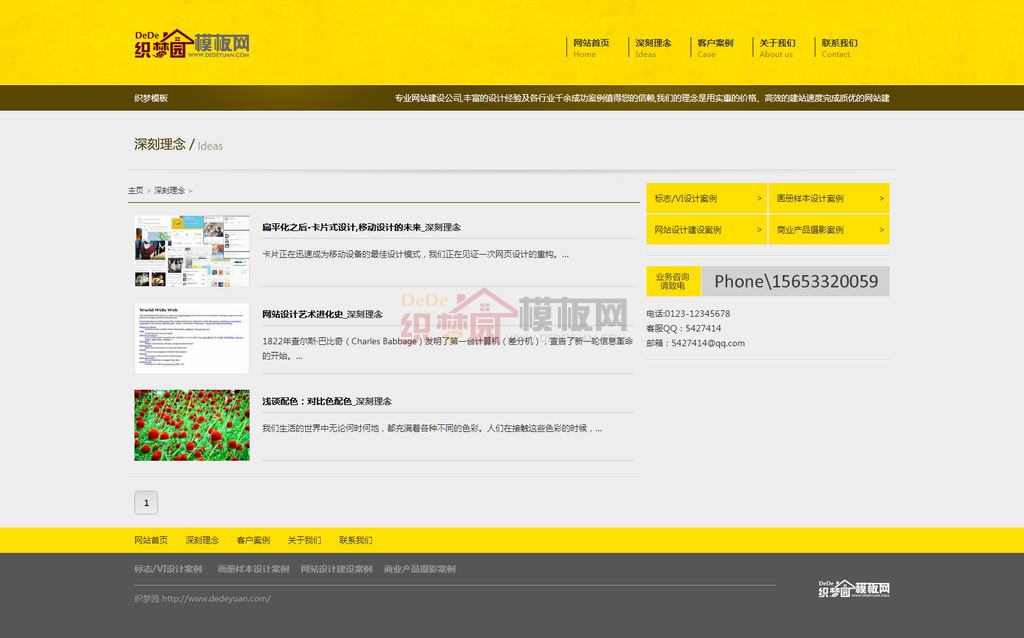Expand the 画册样本设计案例 category button
Image resolution: width=1024 pixels, height=638 pixels.
(x=829, y=198)
